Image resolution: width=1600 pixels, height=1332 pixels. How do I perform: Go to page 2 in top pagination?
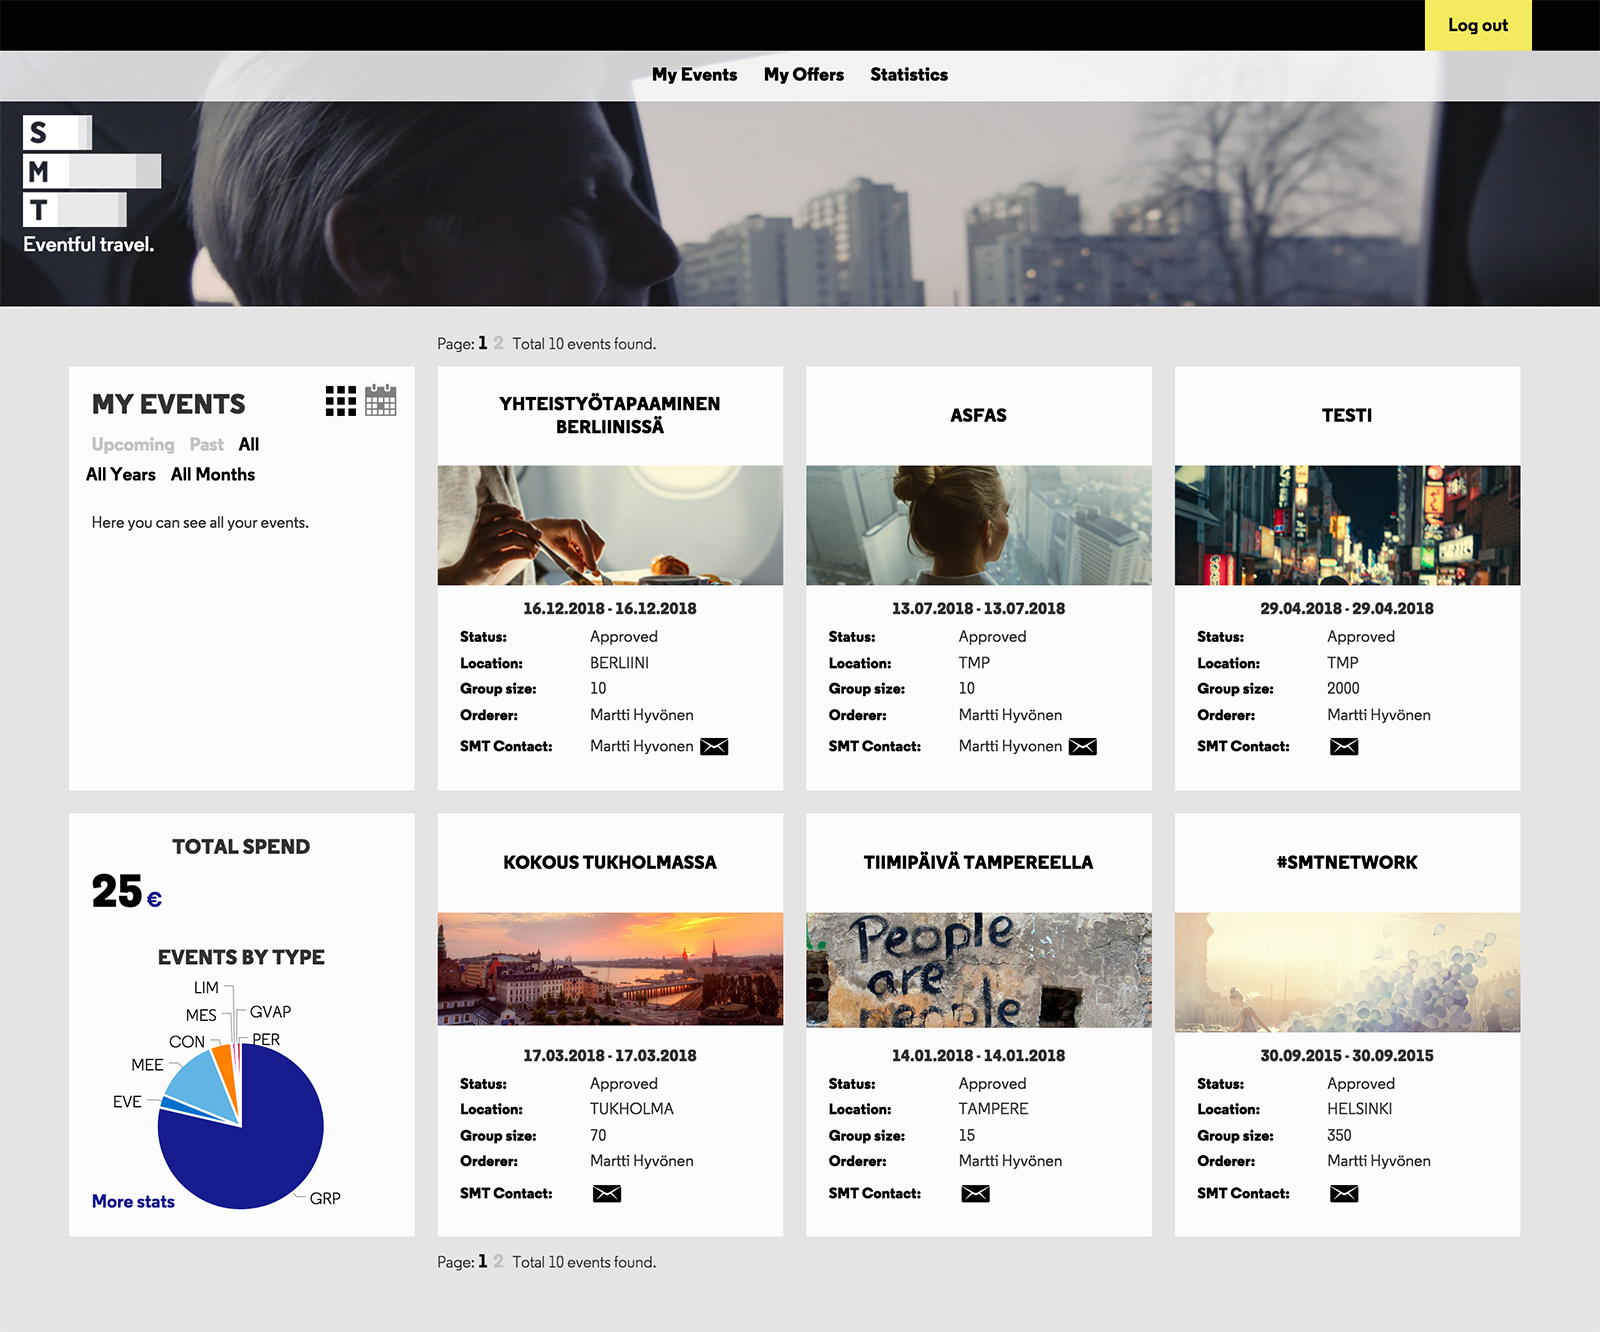[498, 343]
